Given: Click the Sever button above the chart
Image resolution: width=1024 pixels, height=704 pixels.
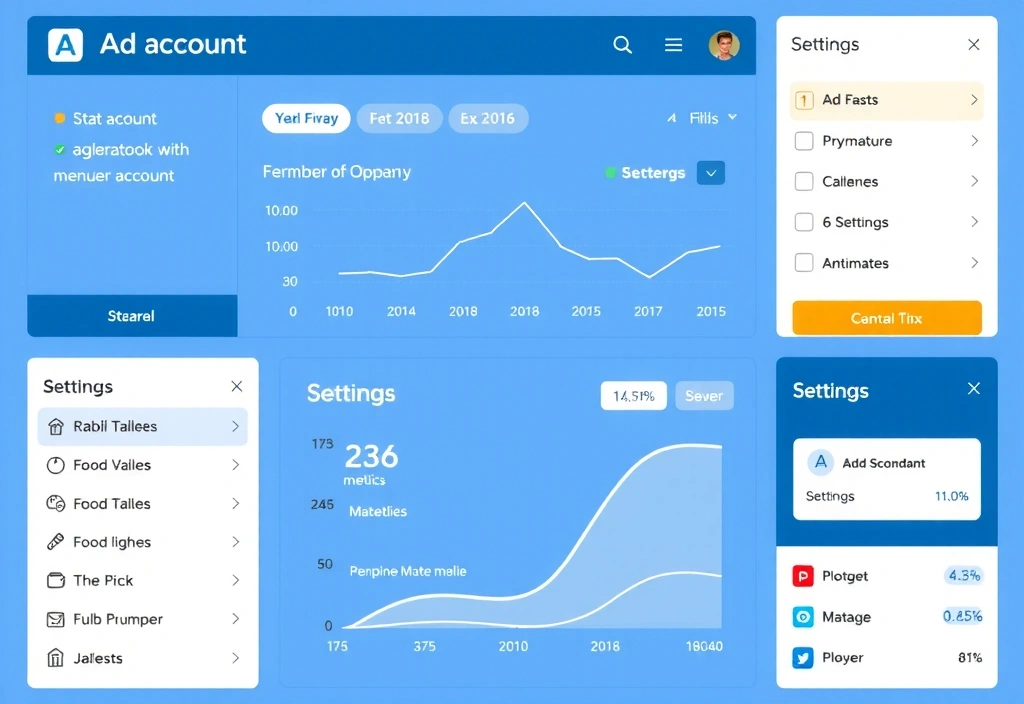Looking at the screenshot, I should (704, 395).
